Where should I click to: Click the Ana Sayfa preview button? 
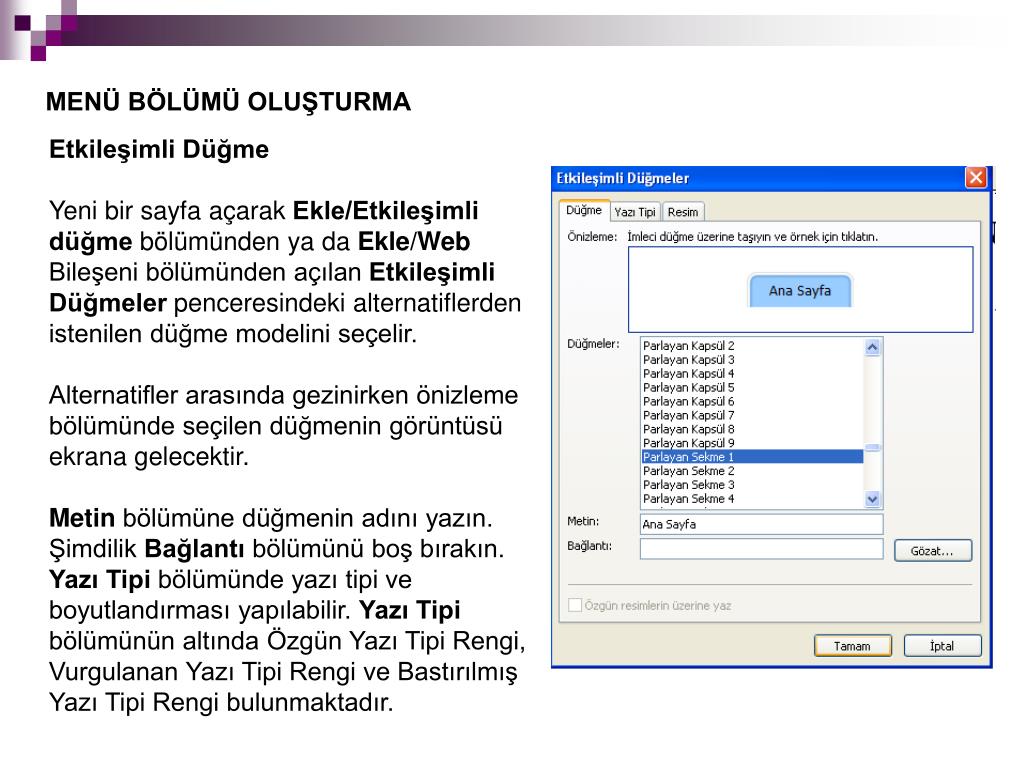point(800,291)
